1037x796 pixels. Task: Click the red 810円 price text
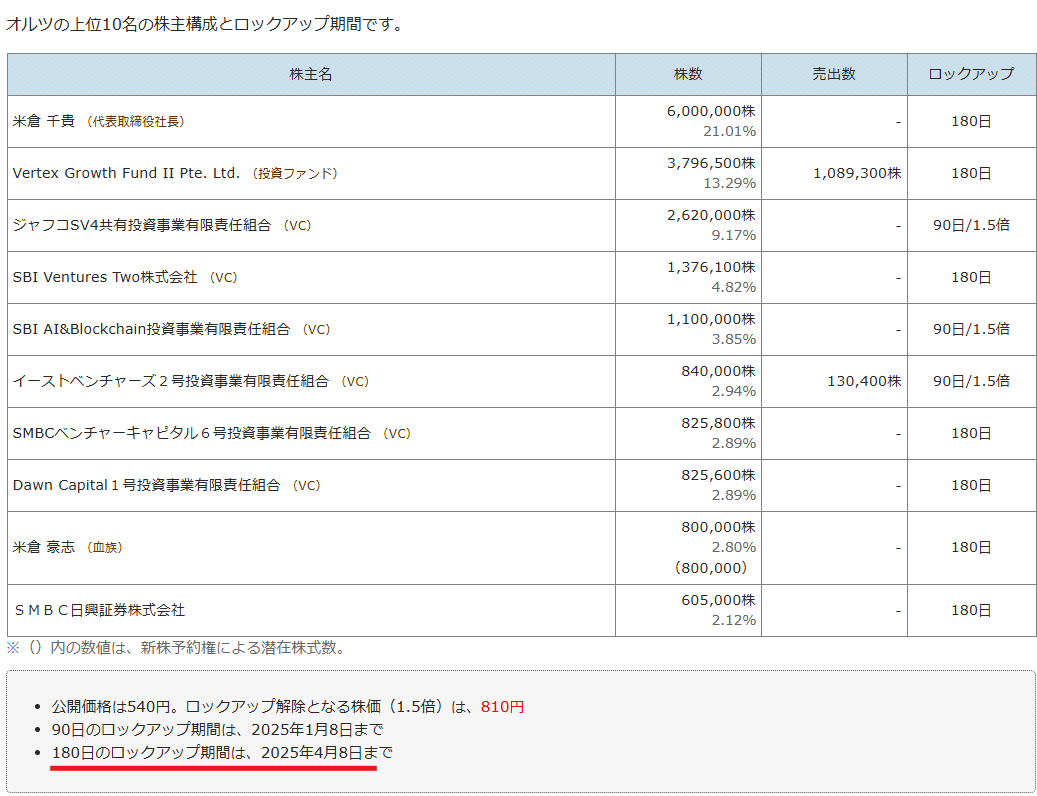(503, 707)
